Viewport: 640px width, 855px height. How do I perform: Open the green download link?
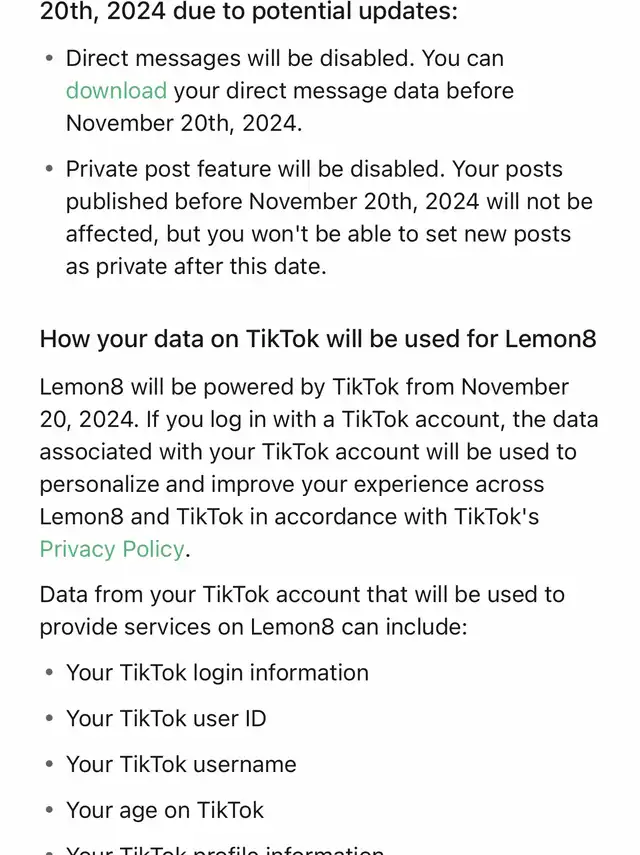(x=116, y=91)
